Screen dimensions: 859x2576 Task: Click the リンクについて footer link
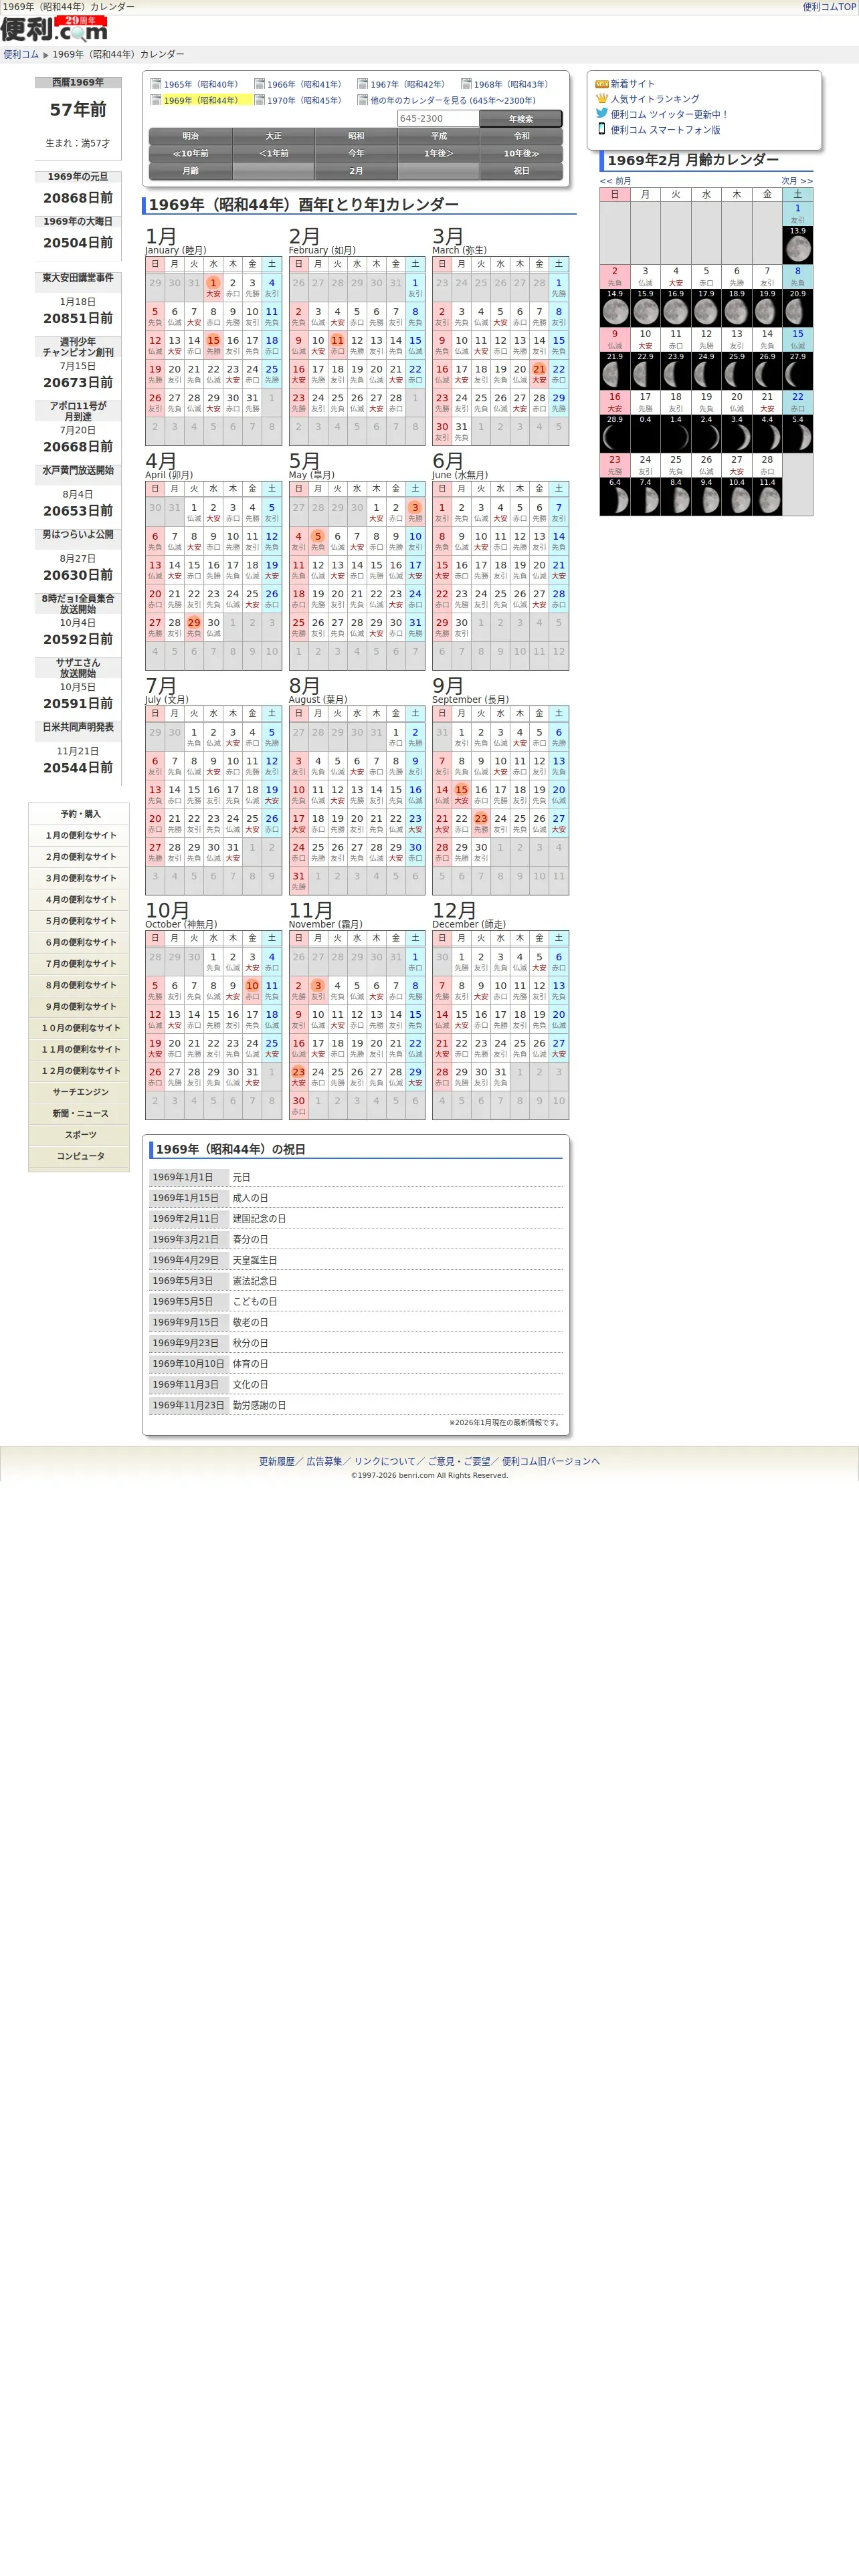384,1461
